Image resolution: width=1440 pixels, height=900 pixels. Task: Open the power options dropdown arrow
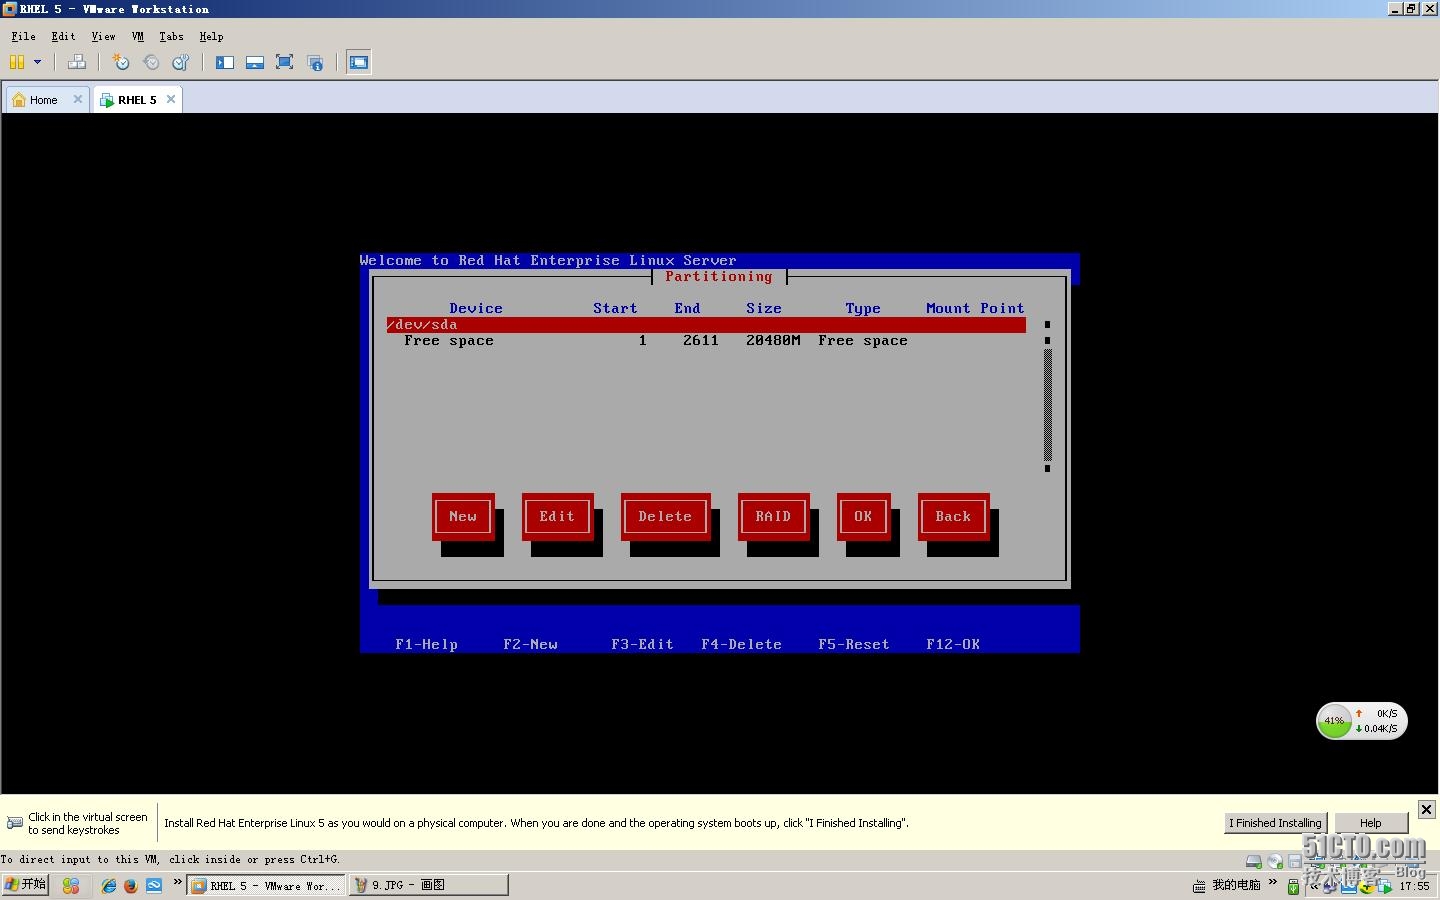click(x=38, y=62)
